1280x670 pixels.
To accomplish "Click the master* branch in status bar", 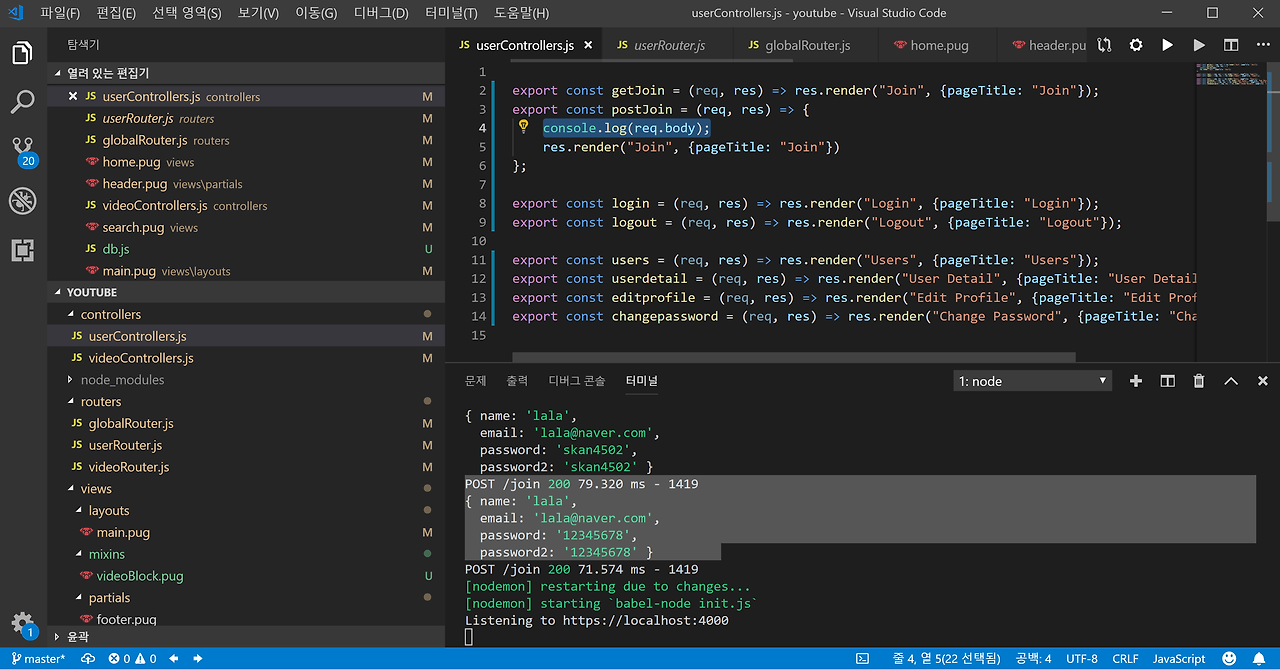I will click(x=38, y=659).
